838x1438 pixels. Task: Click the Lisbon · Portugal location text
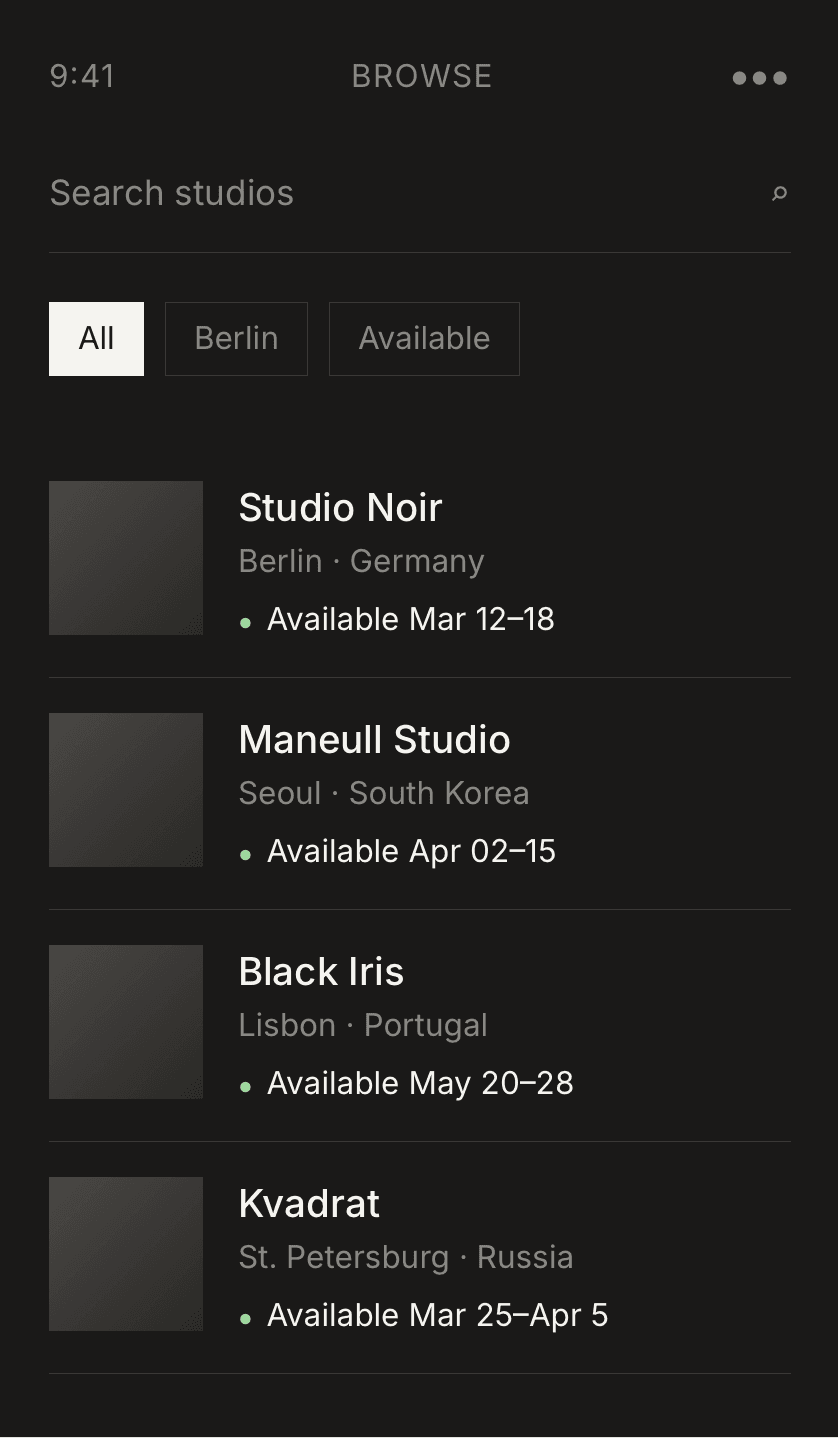tap(362, 1025)
